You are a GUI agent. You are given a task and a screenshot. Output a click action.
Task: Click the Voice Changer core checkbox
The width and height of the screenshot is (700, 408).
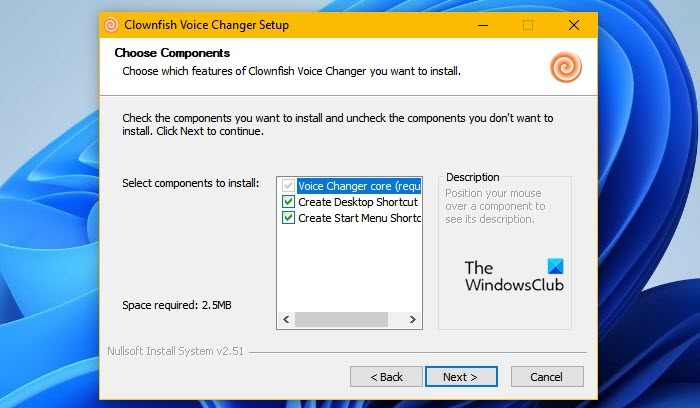pos(289,186)
